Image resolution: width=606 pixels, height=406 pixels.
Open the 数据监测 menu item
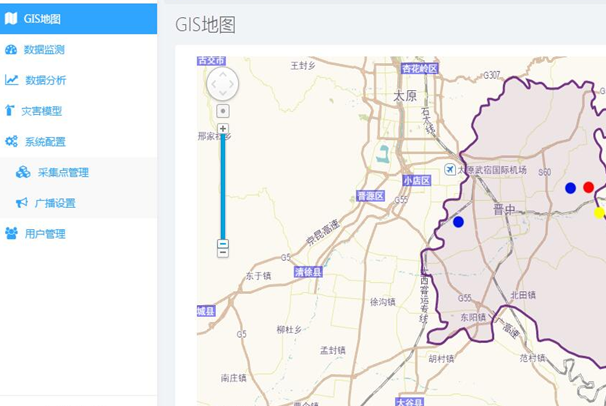click(x=45, y=50)
